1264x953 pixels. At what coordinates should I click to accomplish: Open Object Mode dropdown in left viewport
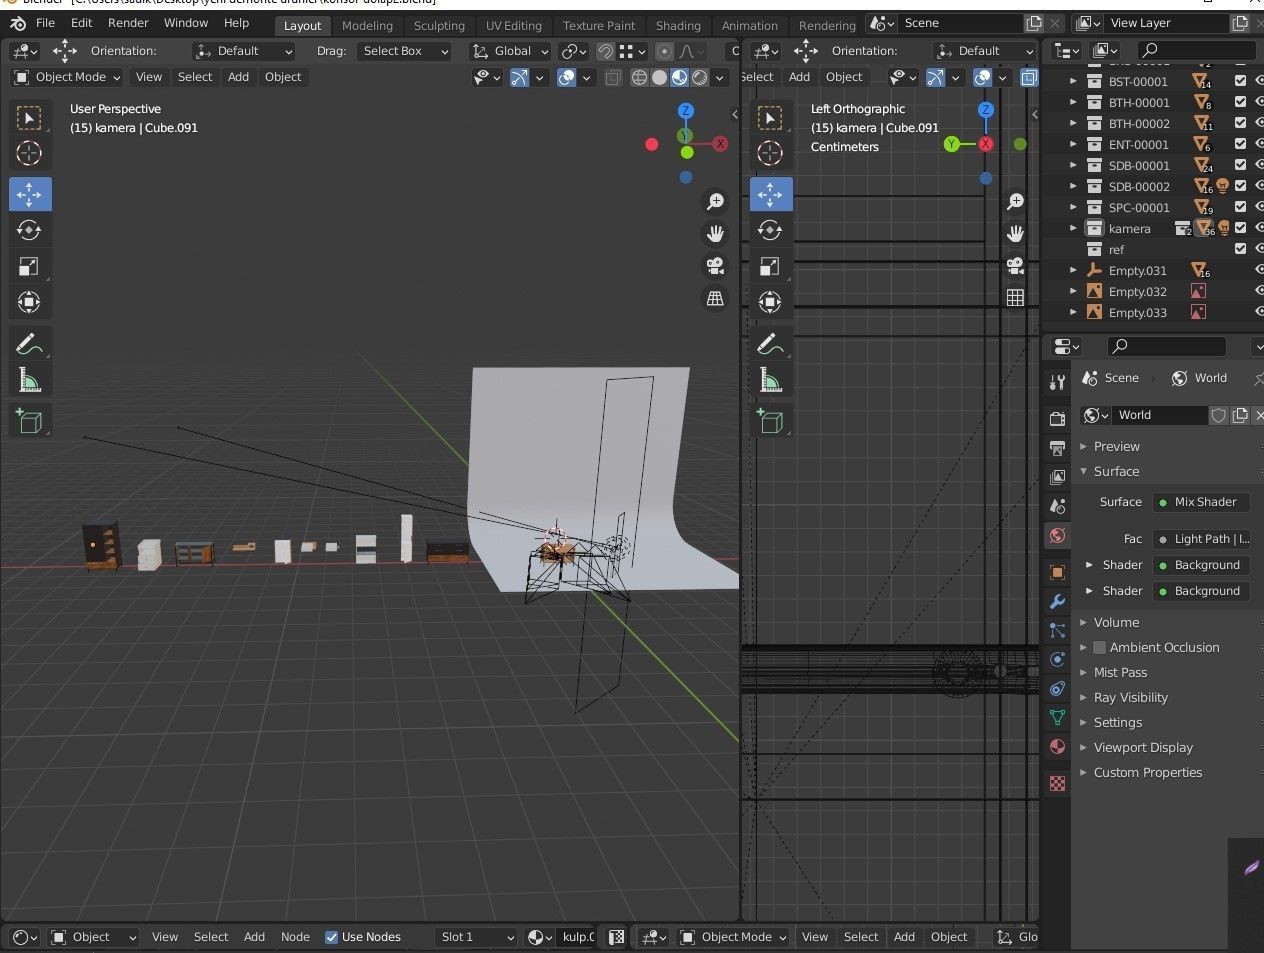pyautogui.click(x=67, y=77)
